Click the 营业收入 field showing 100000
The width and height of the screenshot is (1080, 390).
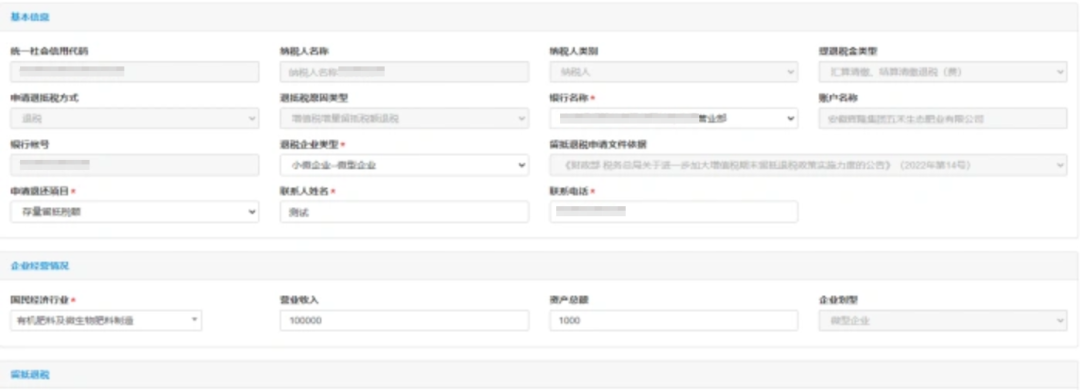point(404,320)
